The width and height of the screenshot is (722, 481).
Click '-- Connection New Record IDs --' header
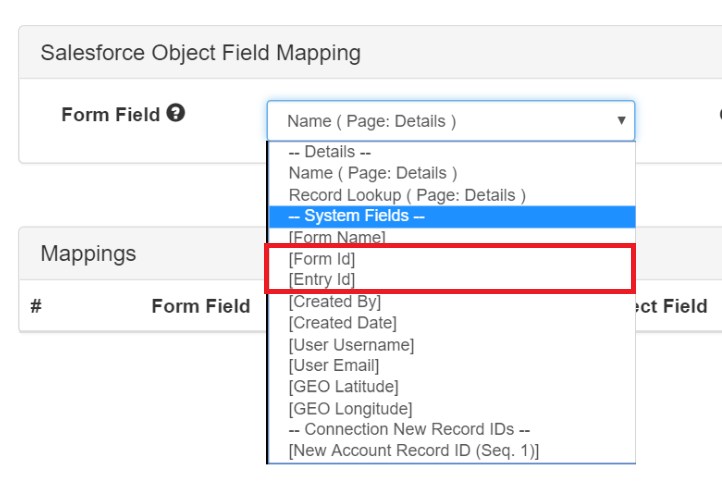coord(451,429)
